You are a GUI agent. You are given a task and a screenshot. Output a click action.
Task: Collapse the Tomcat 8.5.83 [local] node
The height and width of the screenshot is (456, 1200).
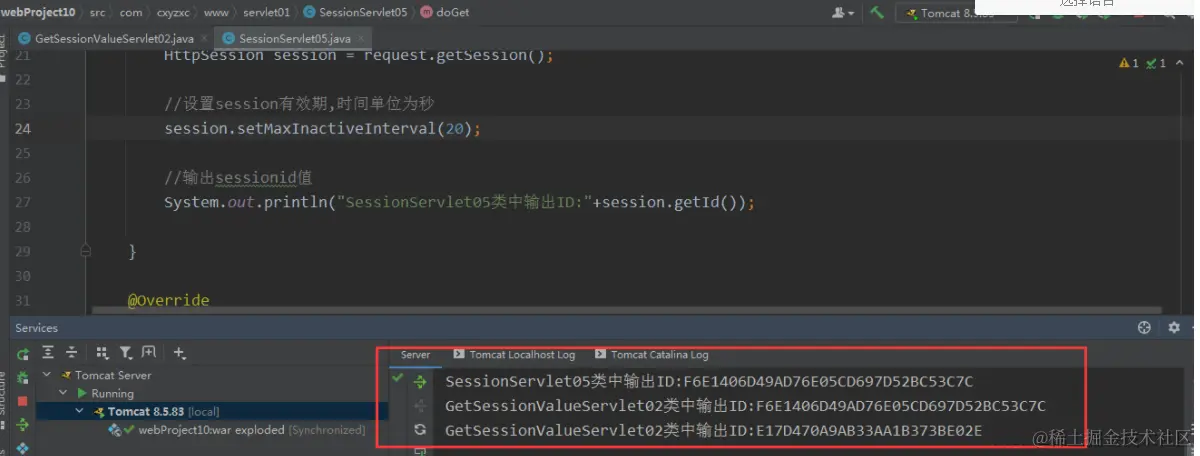pos(81,411)
